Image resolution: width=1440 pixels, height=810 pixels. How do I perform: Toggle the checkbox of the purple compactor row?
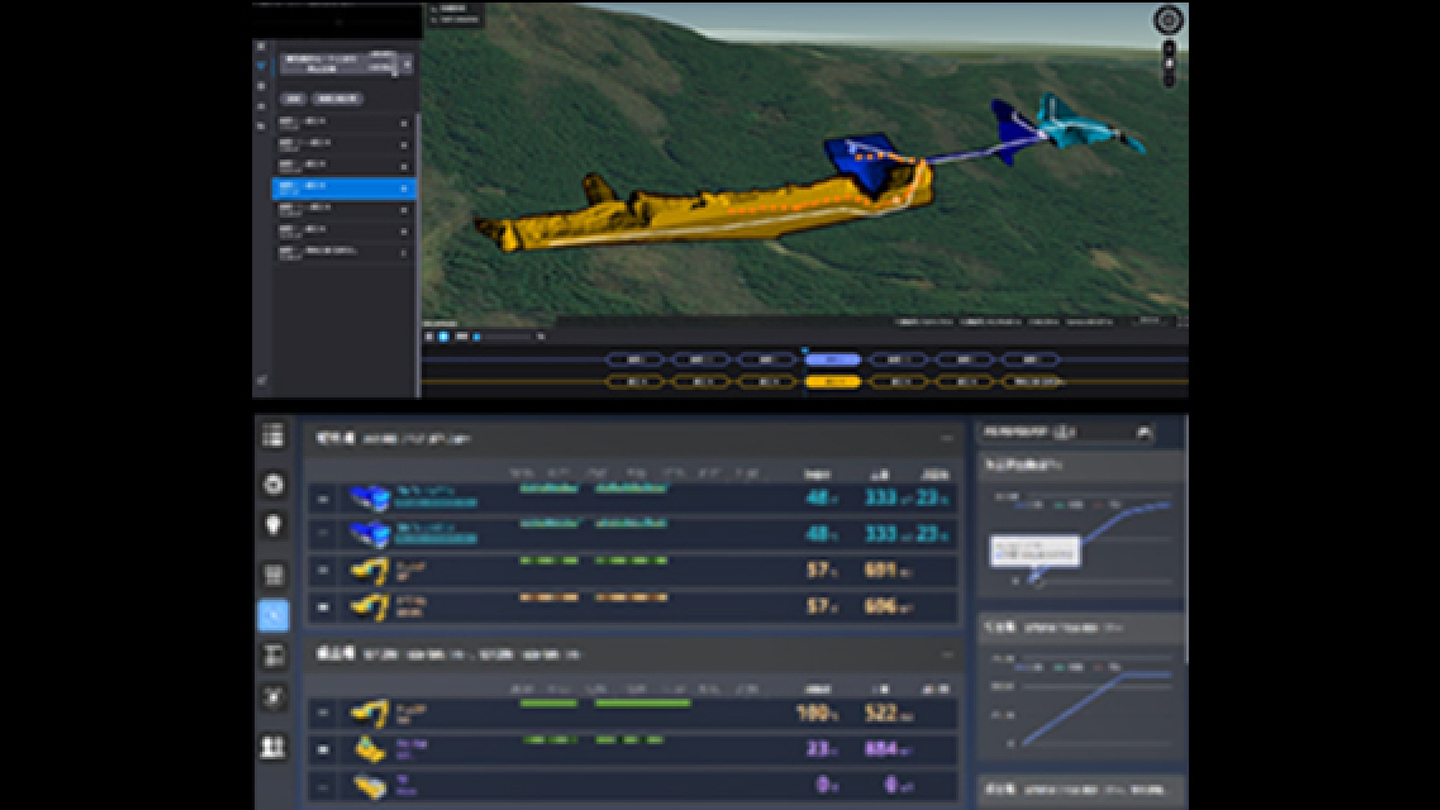(x=323, y=749)
